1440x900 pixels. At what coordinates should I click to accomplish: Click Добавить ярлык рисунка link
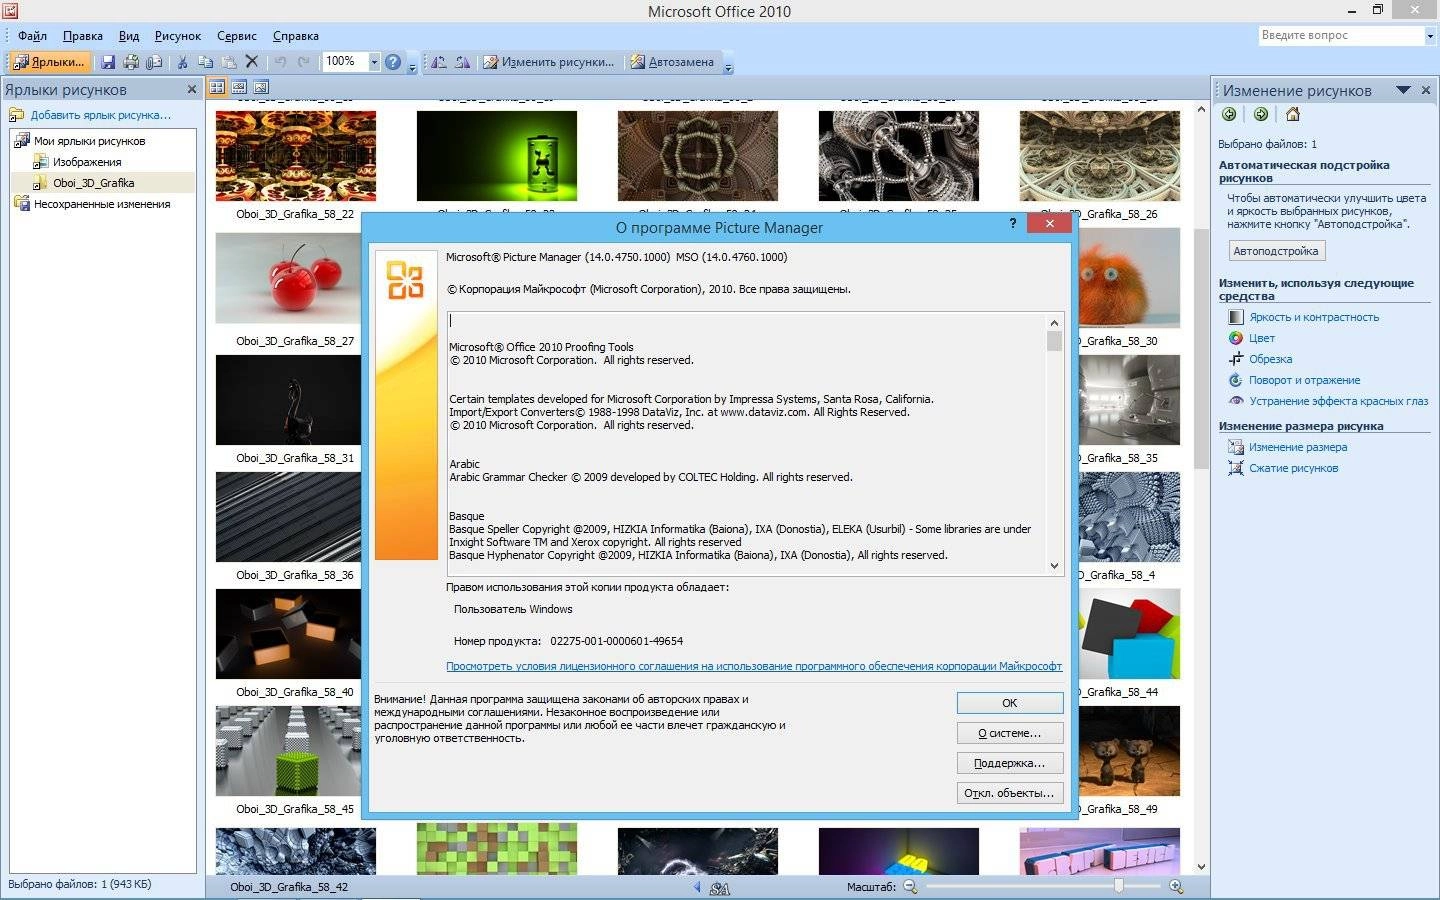[x=100, y=115]
